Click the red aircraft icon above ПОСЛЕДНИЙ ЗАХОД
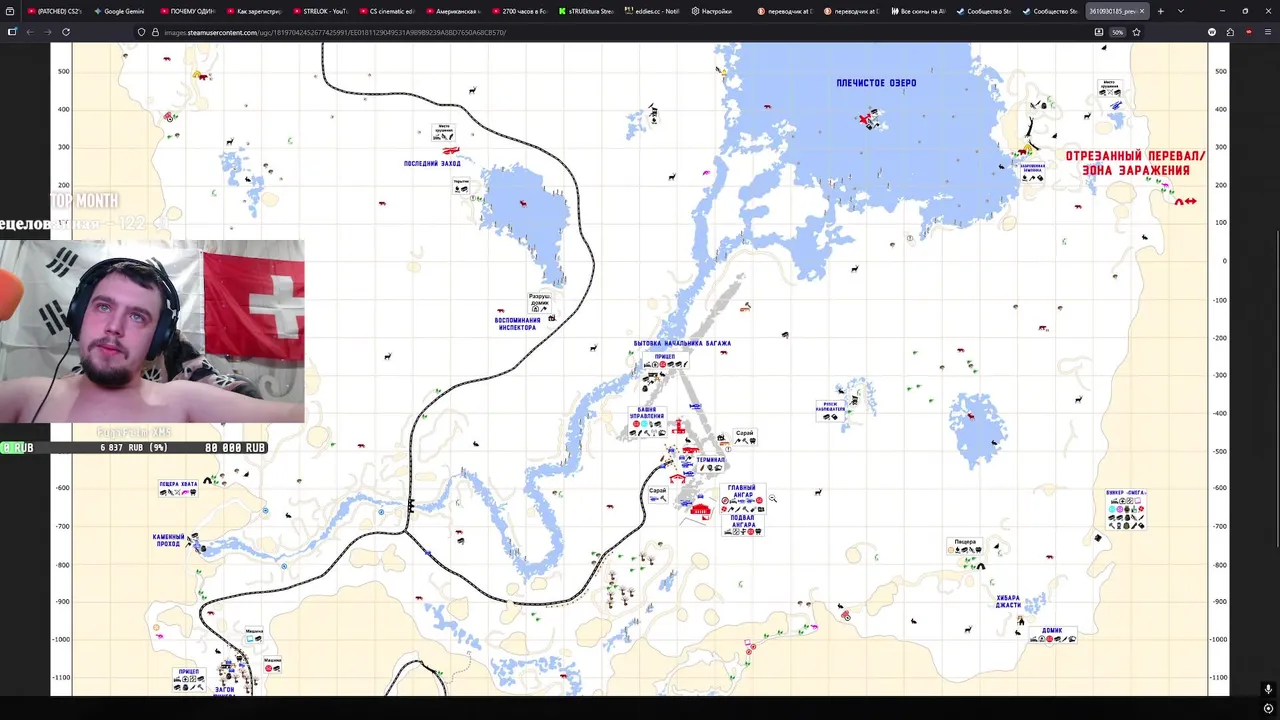This screenshot has width=1280, height=720. [x=451, y=151]
